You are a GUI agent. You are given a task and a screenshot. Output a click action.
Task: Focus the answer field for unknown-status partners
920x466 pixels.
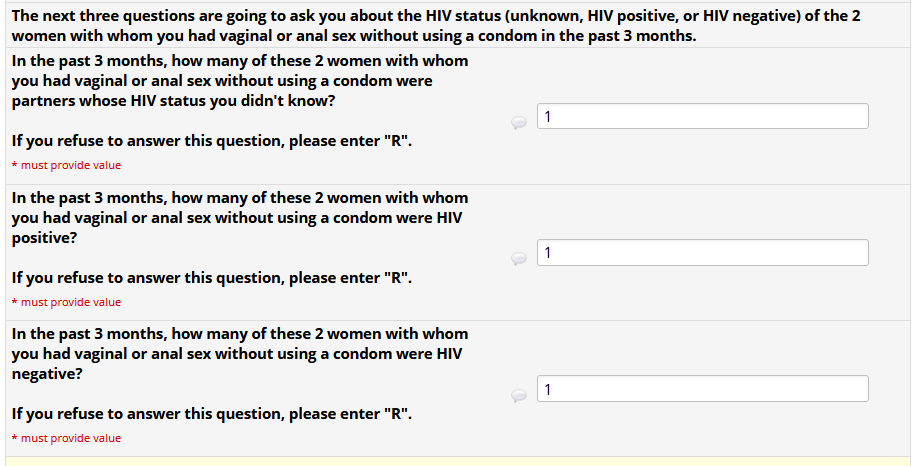(x=702, y=117)
